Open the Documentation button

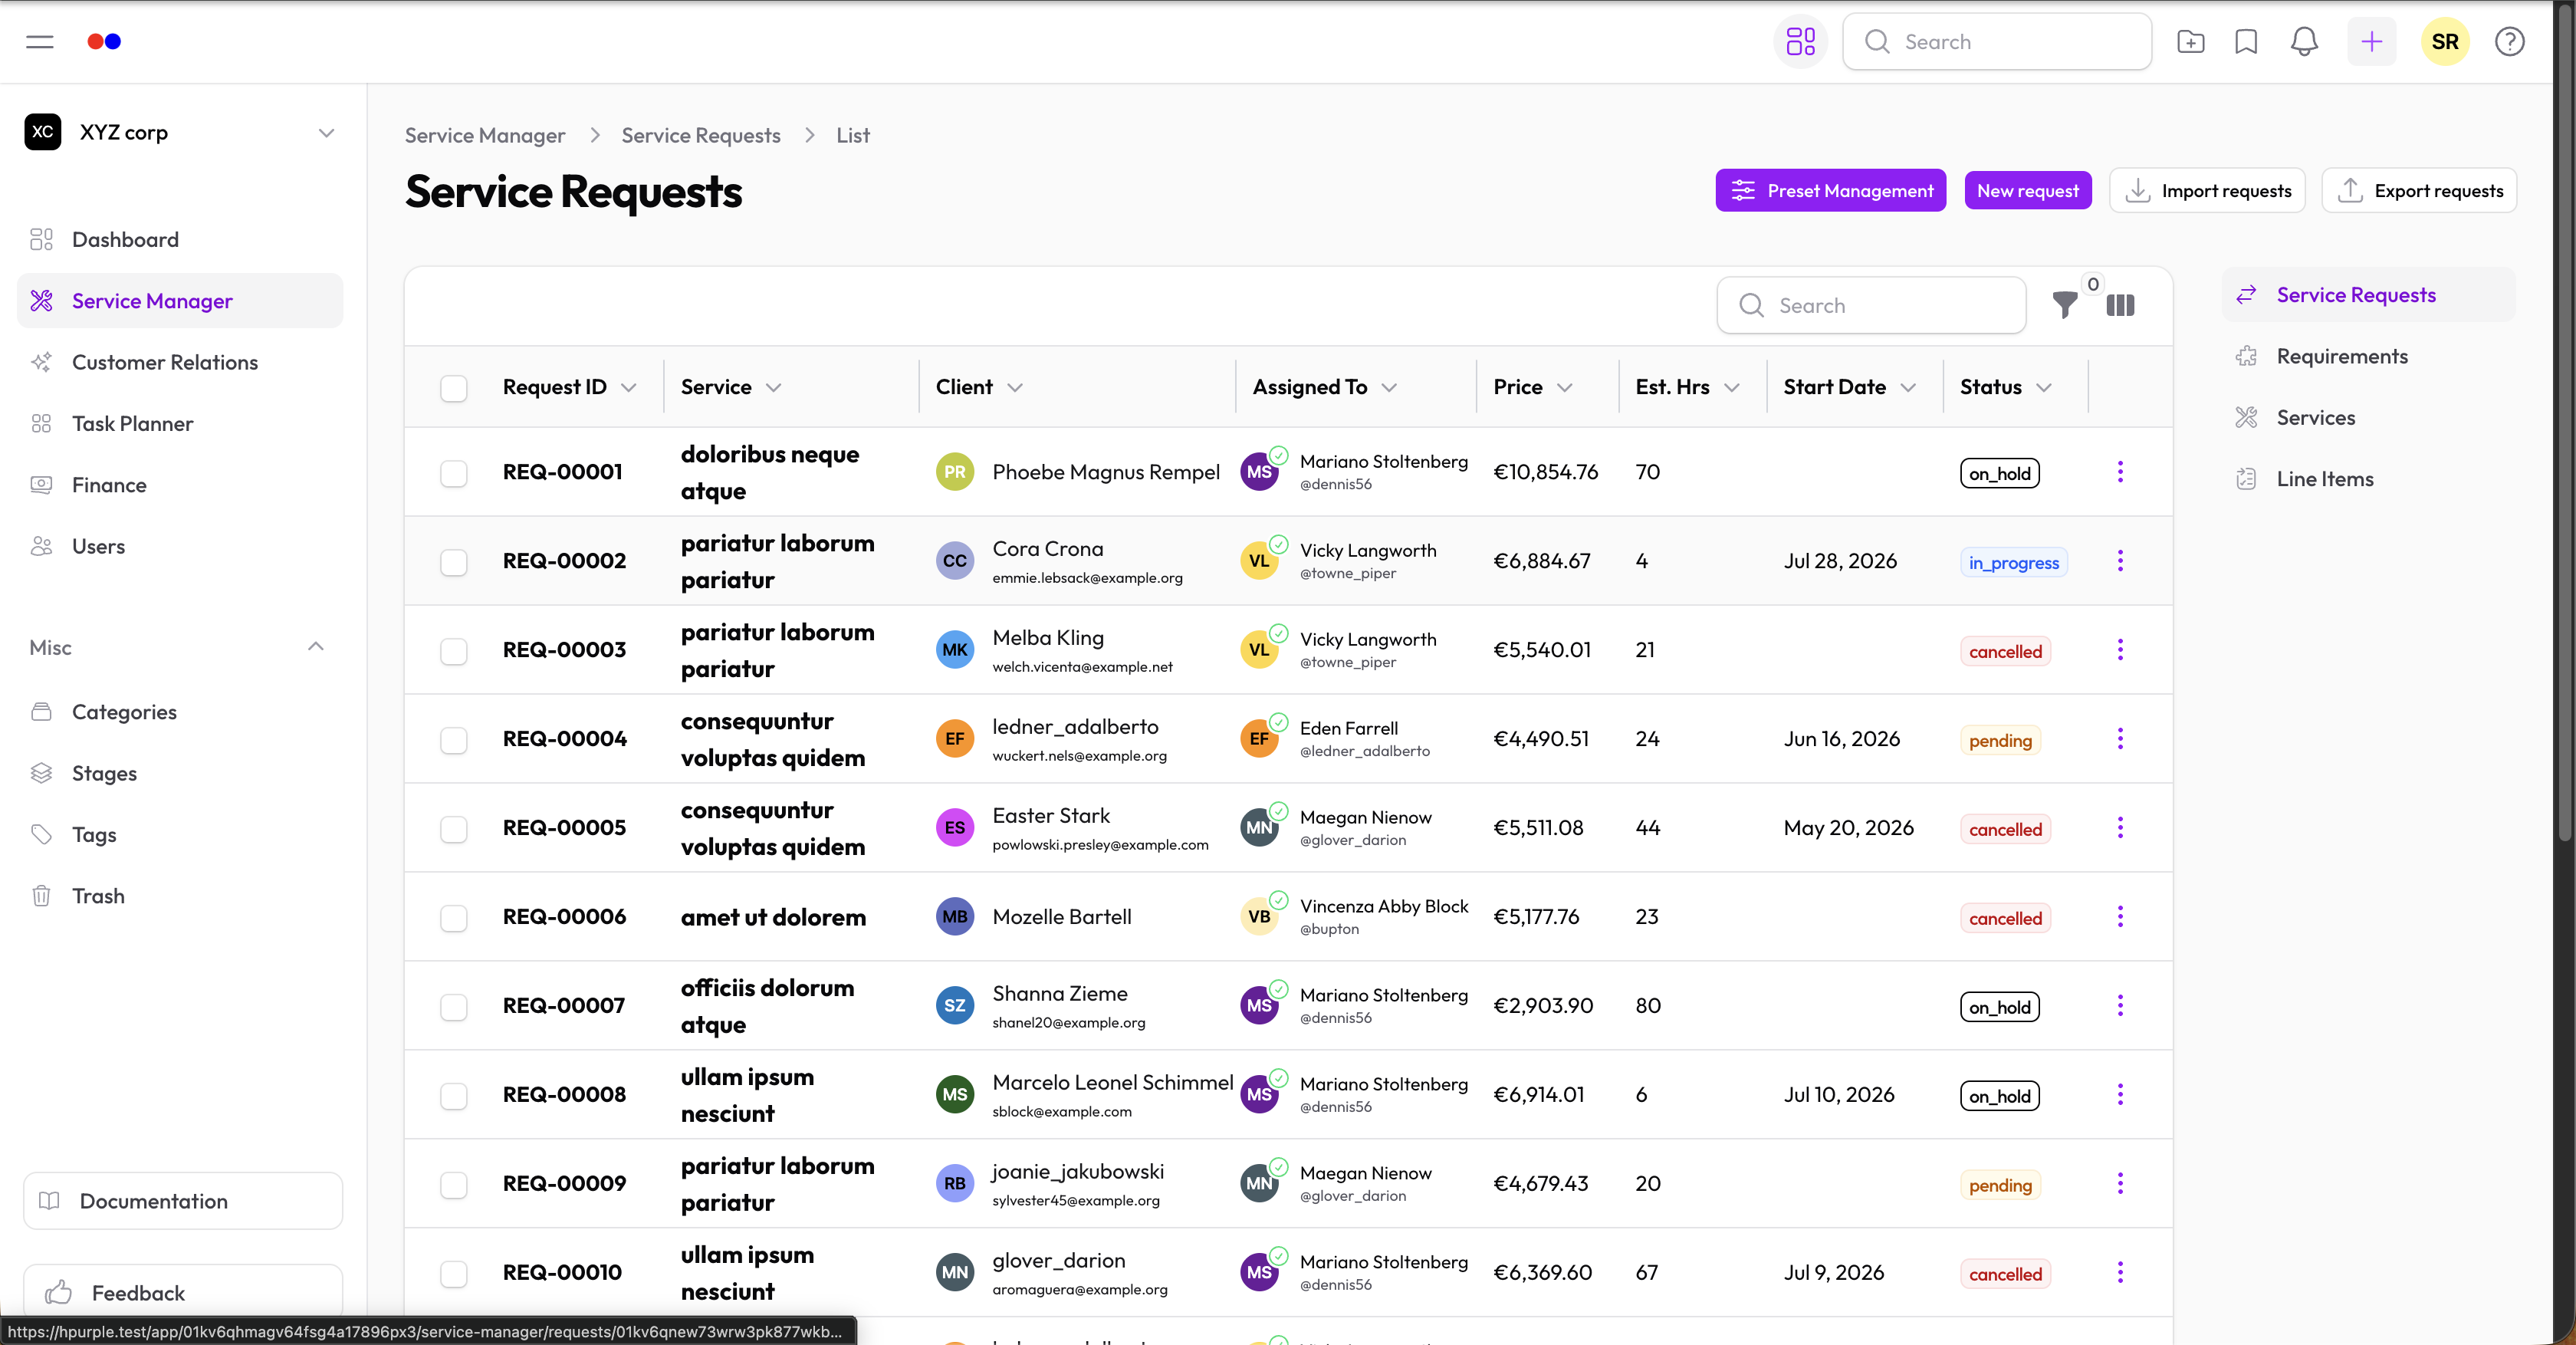tap(183, 1201)
